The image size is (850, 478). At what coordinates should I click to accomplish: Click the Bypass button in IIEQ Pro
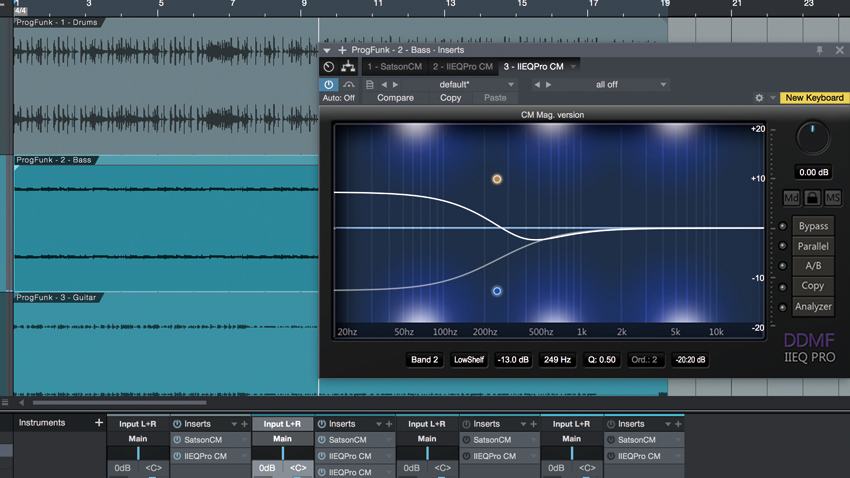pos(813,226)
